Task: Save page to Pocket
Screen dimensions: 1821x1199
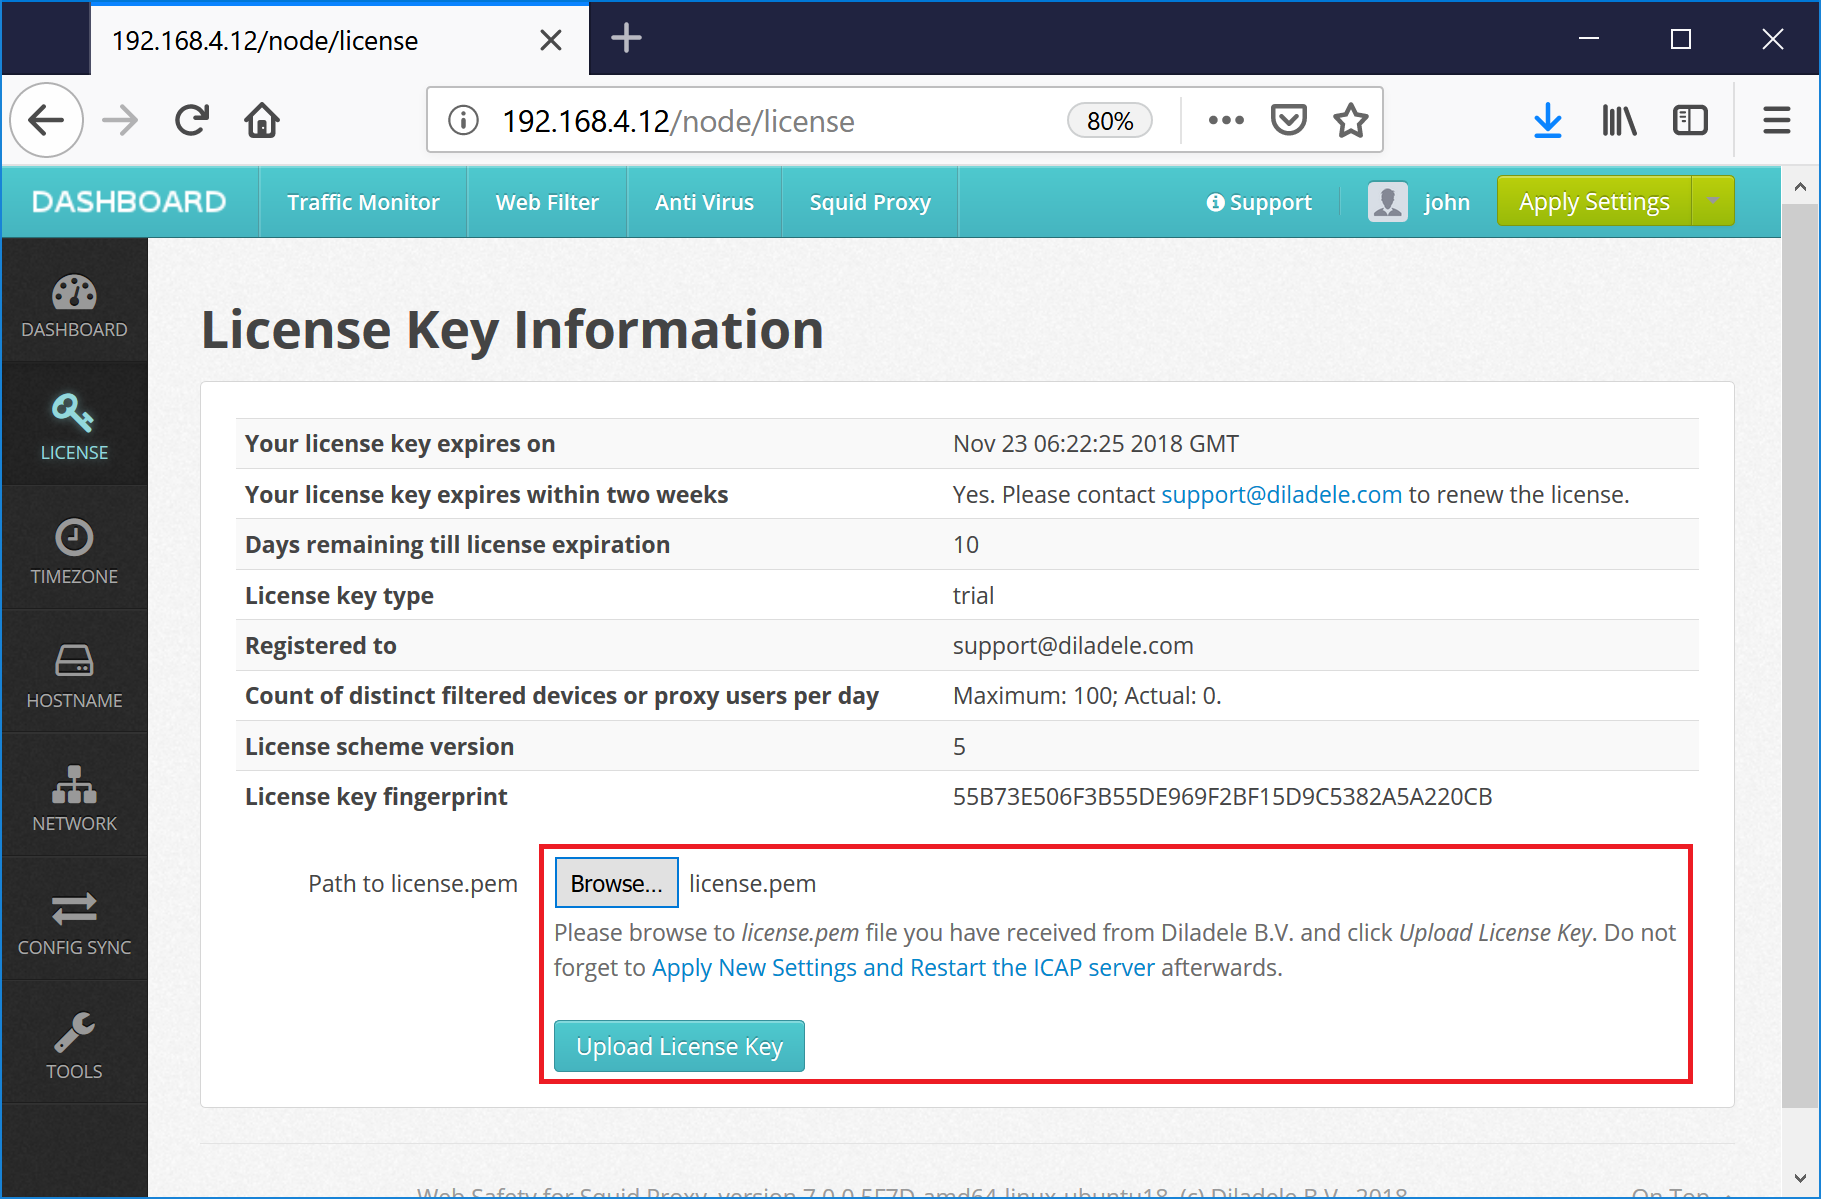Action: pos(1288,121)
